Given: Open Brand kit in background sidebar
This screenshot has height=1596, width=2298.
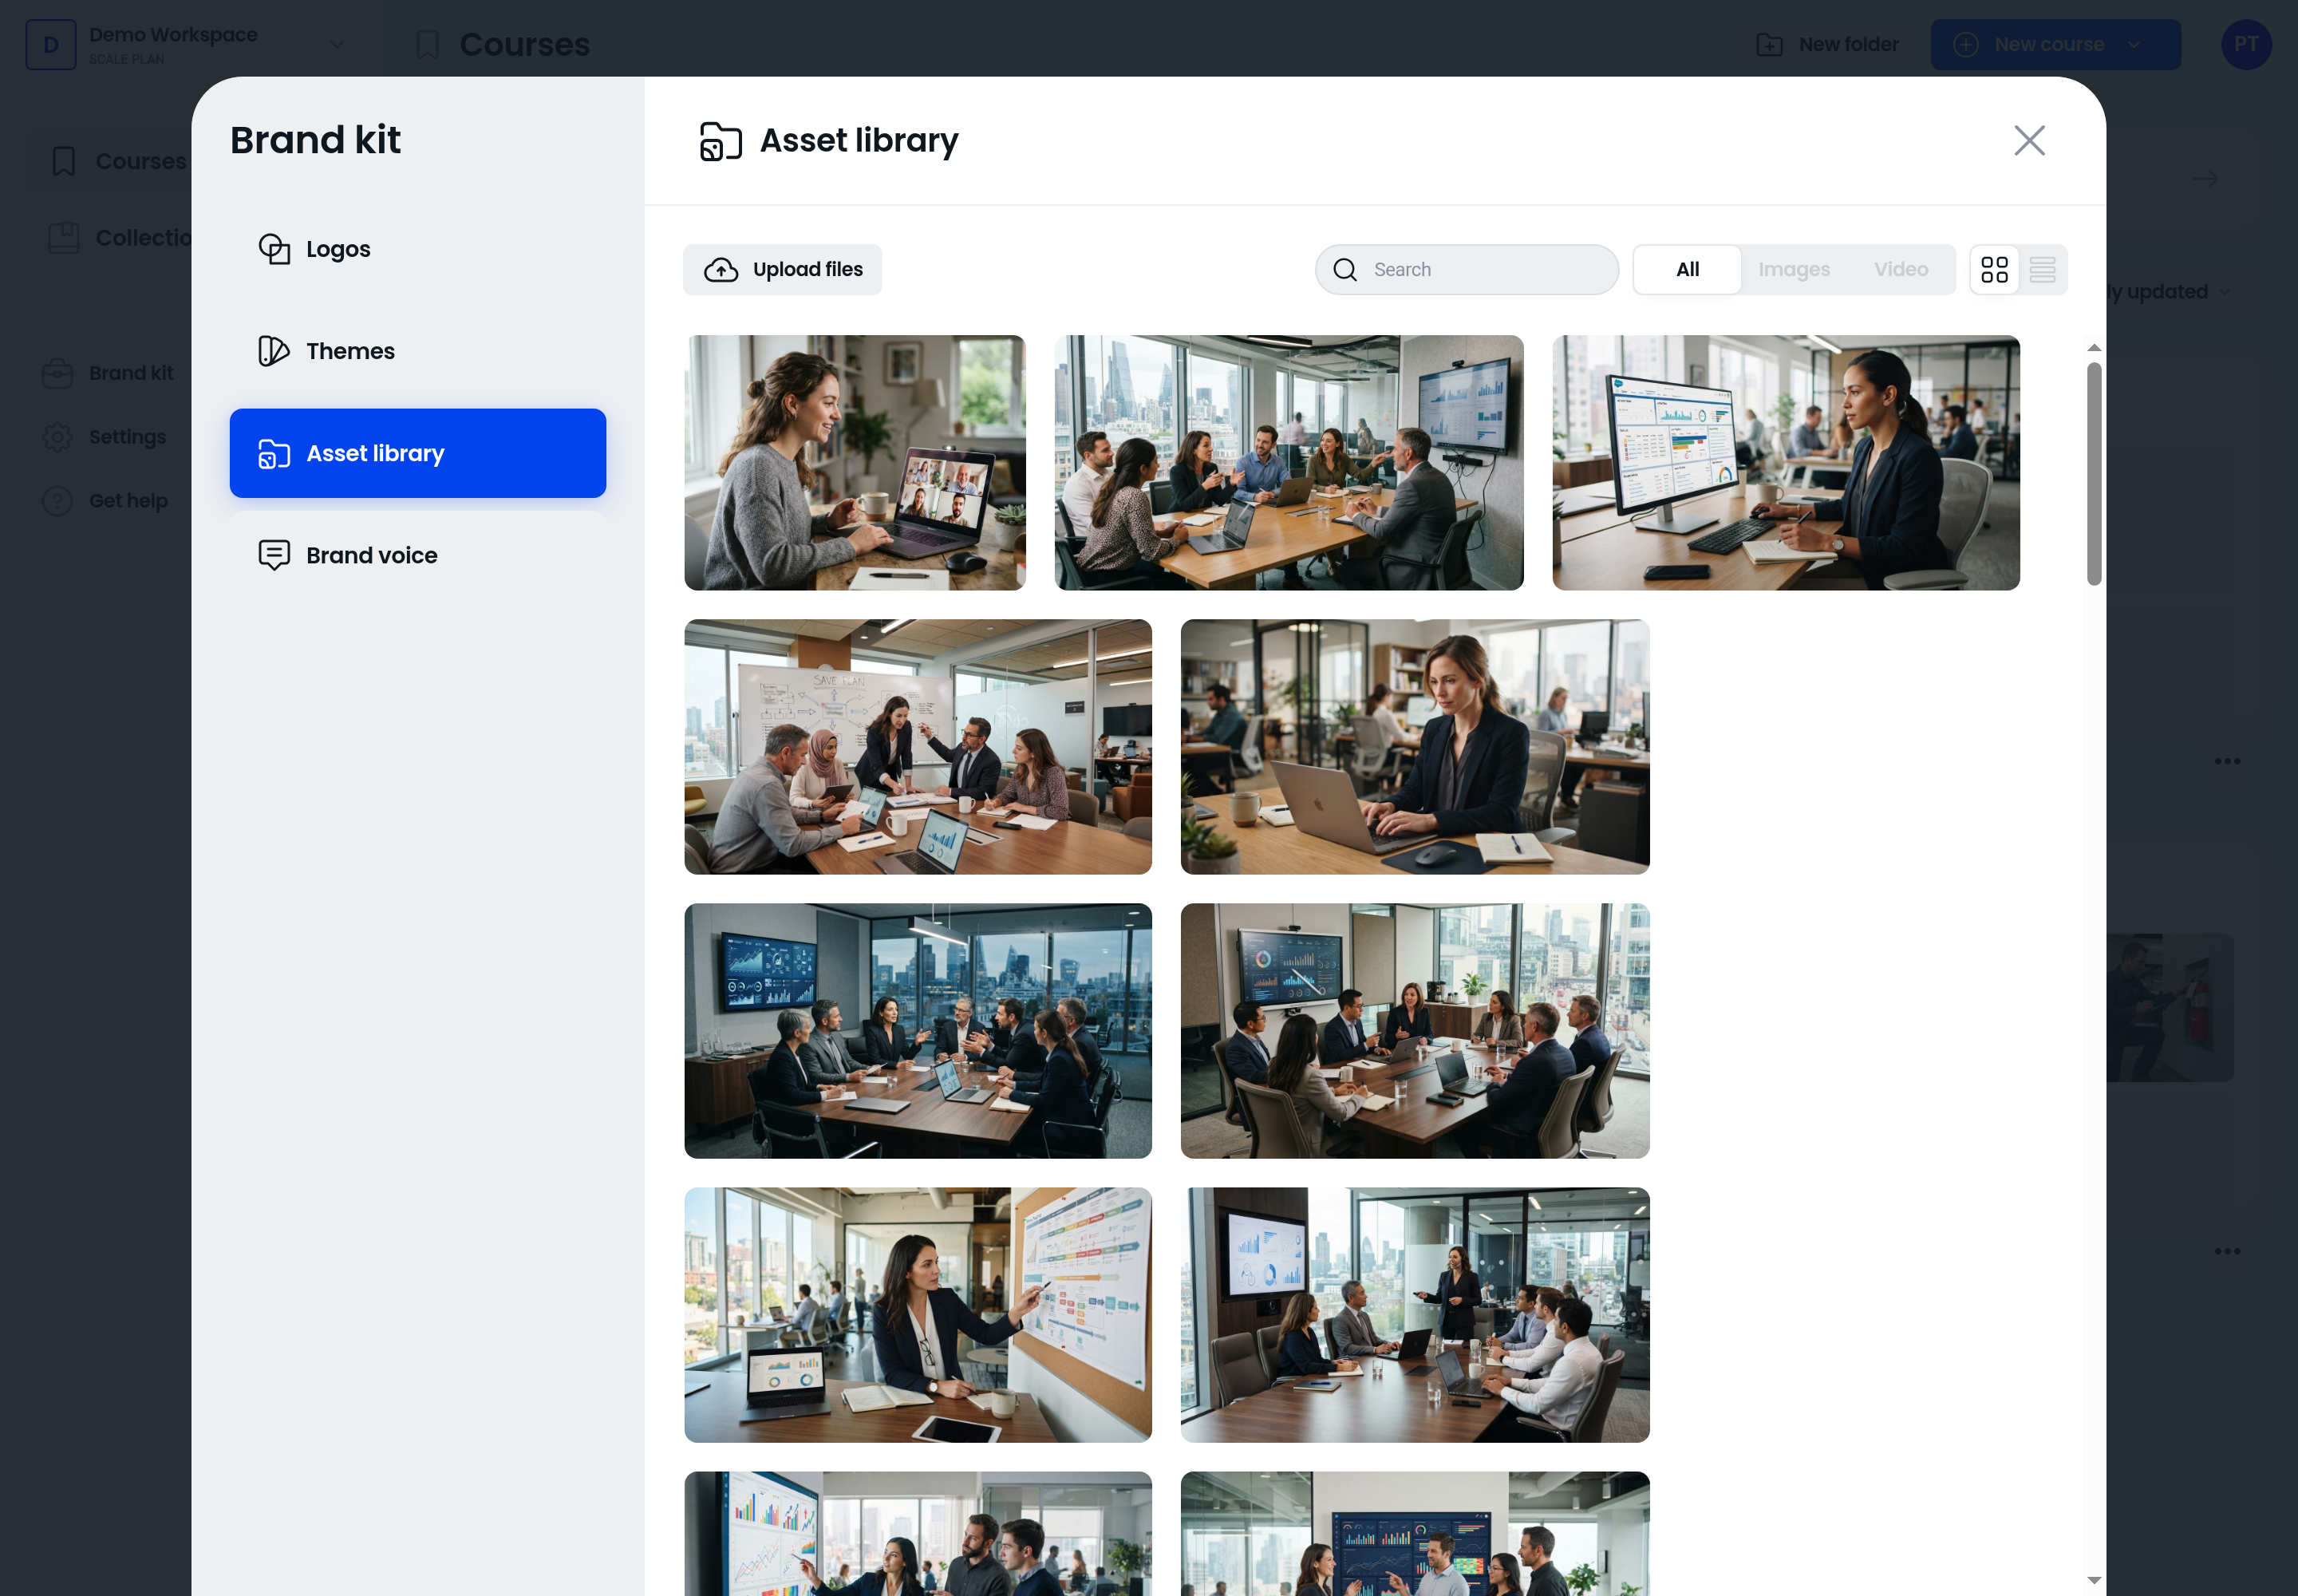Looking at the screenshot, I should 107,373.
